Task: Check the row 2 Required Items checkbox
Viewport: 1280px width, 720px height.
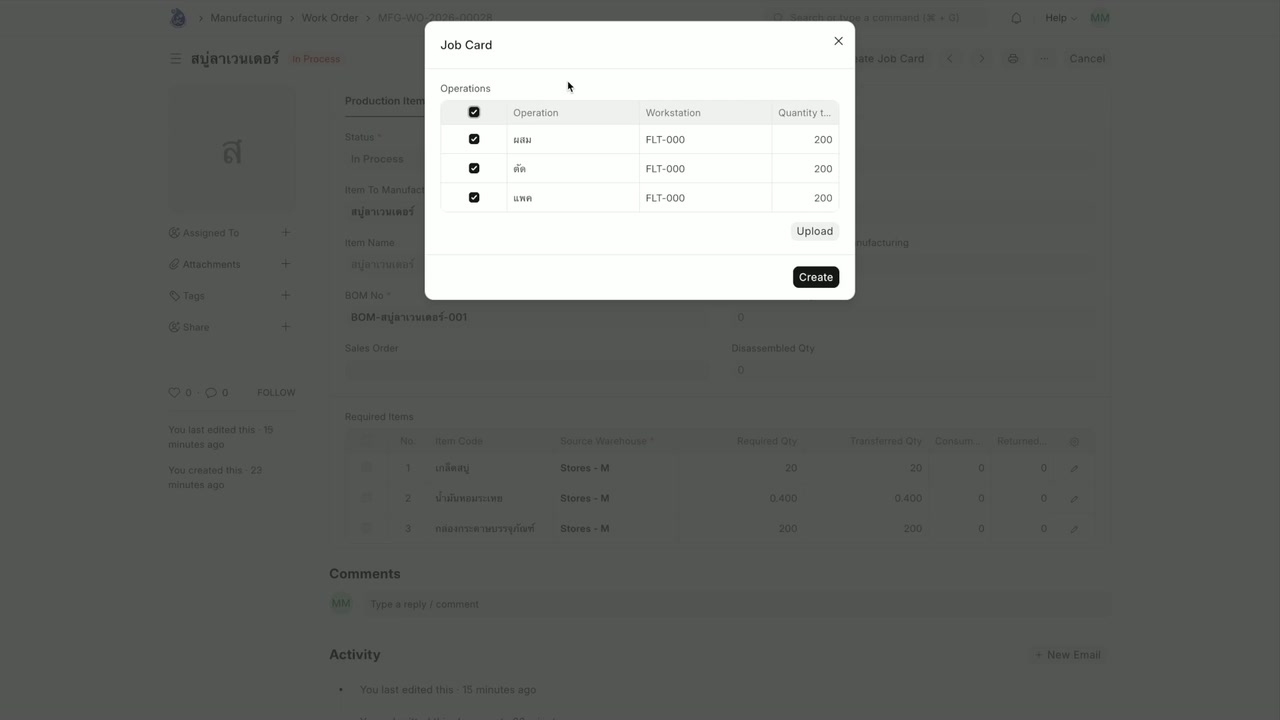Action: click(x=366, y=498)
